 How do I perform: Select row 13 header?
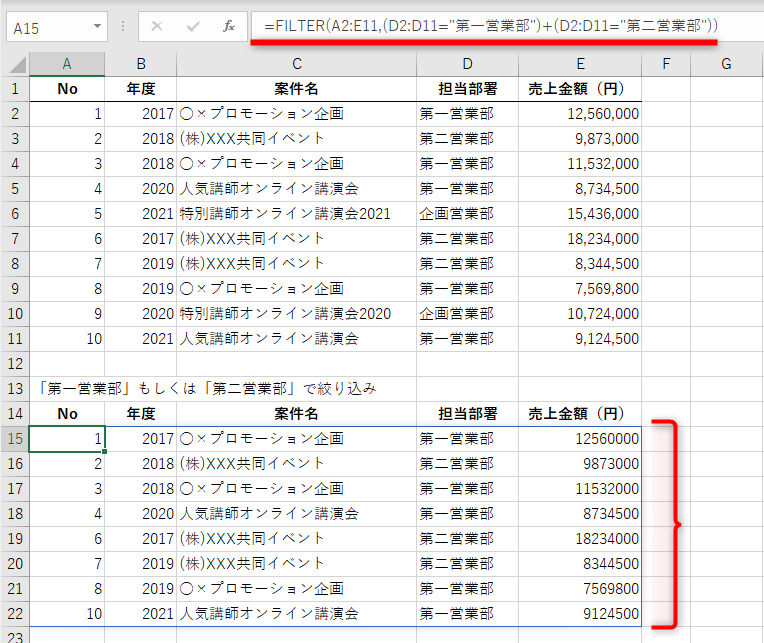[15, 389]
